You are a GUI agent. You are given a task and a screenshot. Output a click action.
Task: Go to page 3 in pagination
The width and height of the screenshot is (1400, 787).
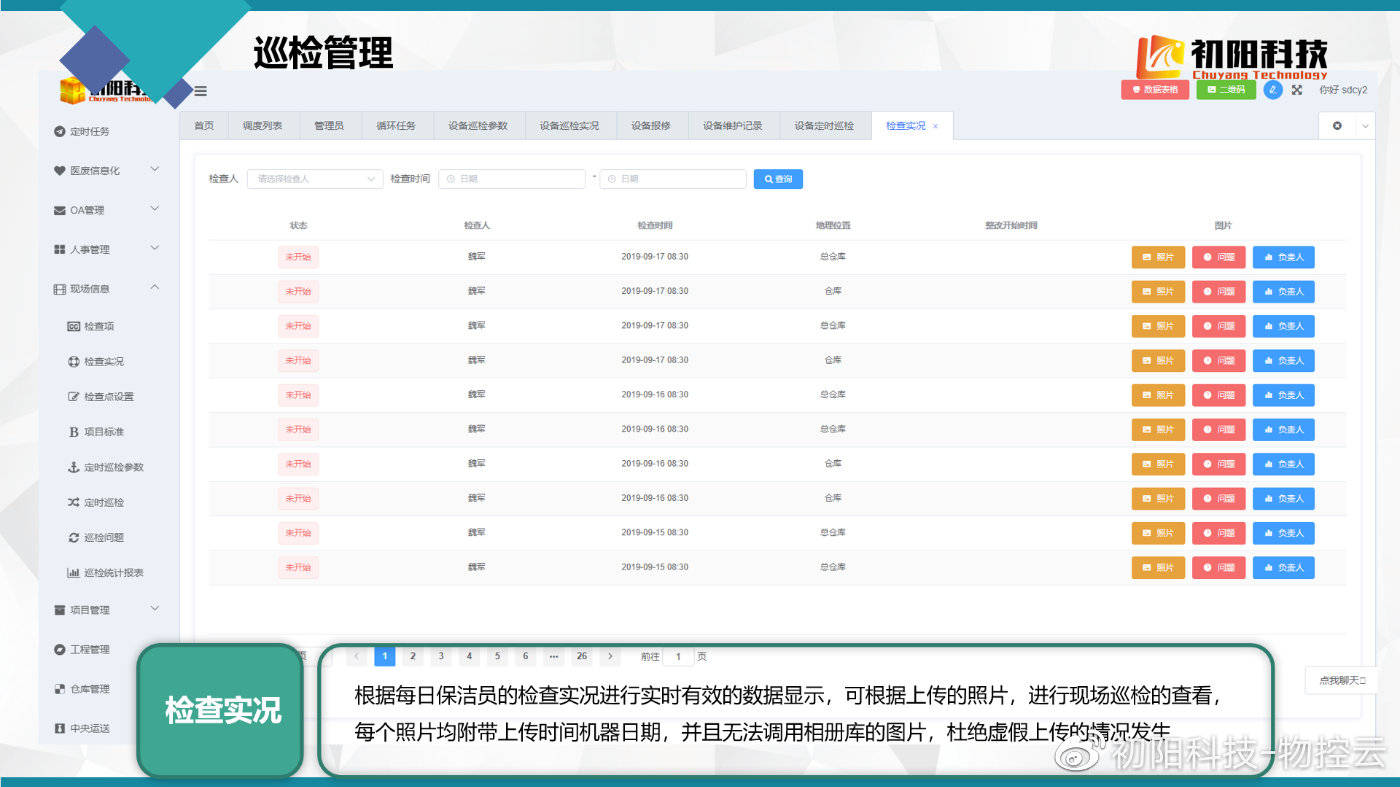(x=441, y=656)
